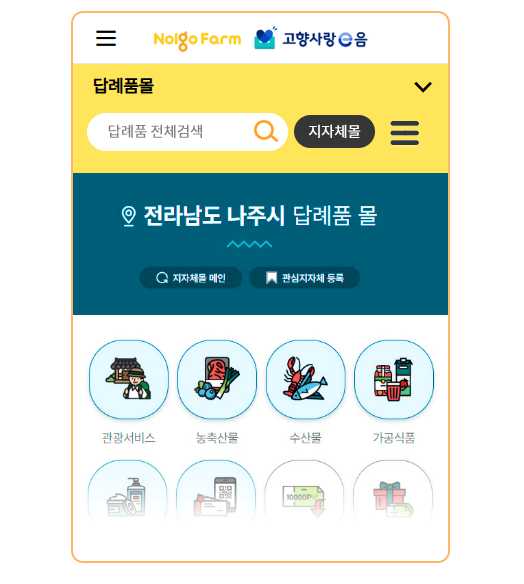Select the 수산물 category icon
524x584 pixels.
click(x=305, y=380)
